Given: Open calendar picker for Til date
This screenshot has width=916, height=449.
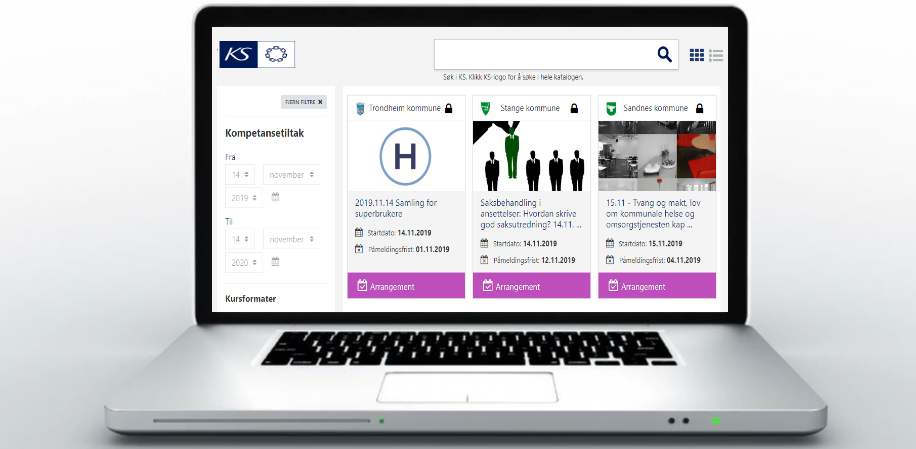Looking at the screenshot, I should (275, 262).
